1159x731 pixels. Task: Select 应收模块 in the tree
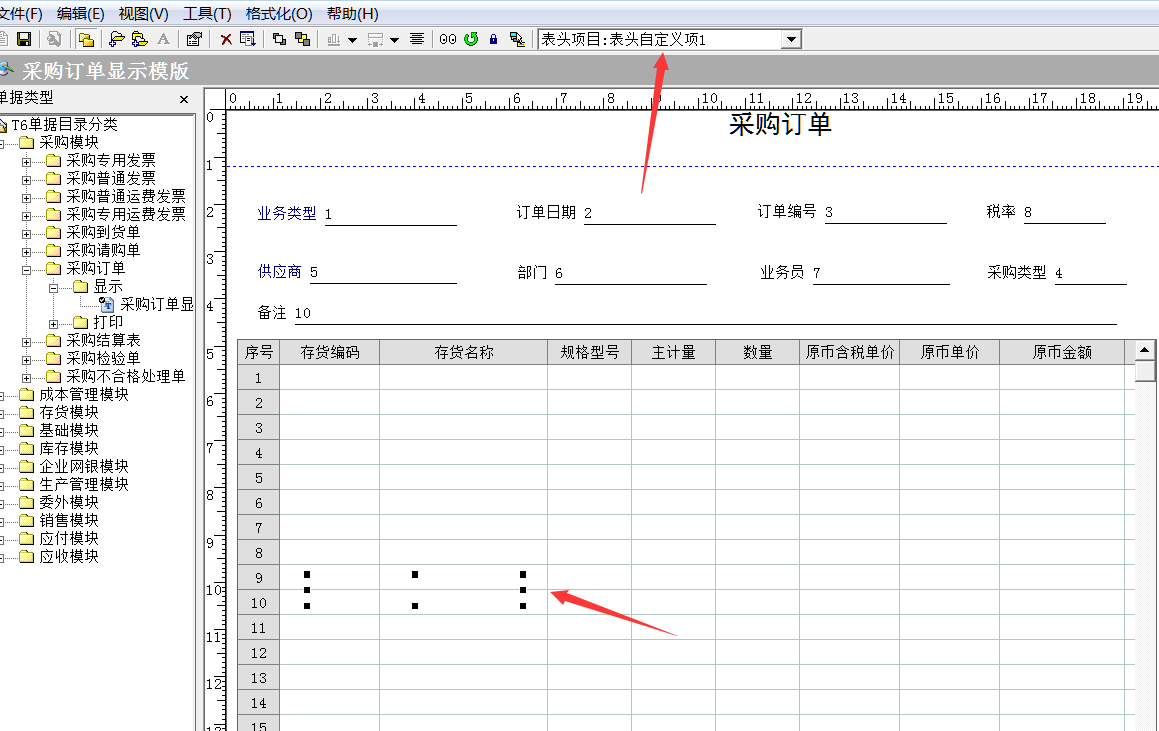coord(69,557)
